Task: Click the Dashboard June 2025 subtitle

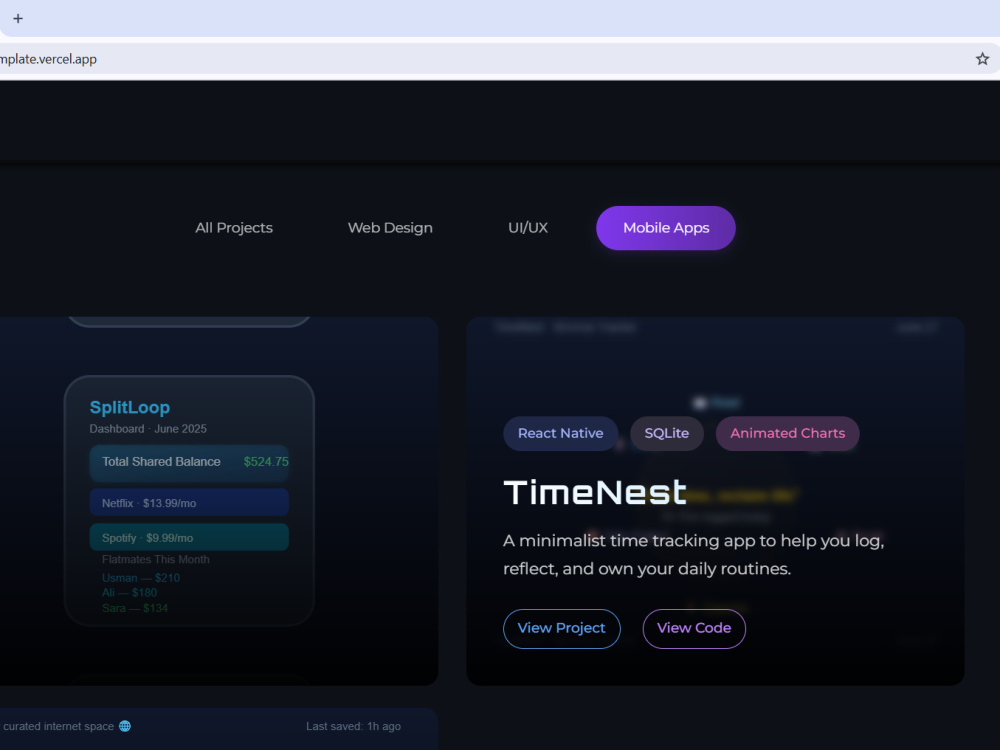Action: pyautogui.click(x=148, y=429)
